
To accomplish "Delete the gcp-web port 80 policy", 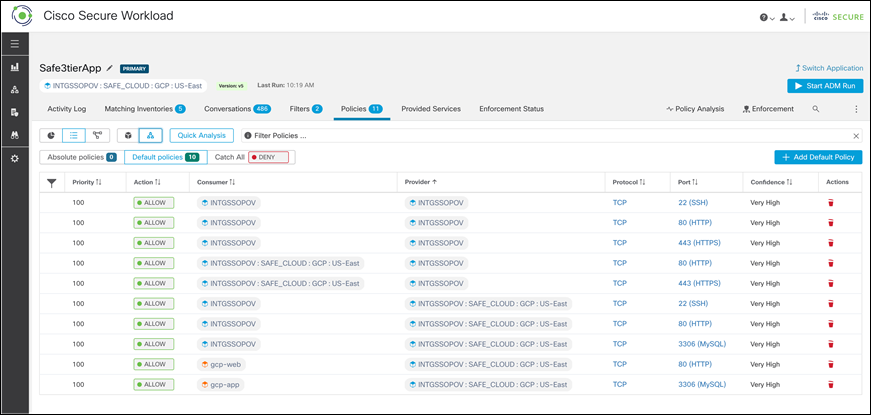I will 830,364.
